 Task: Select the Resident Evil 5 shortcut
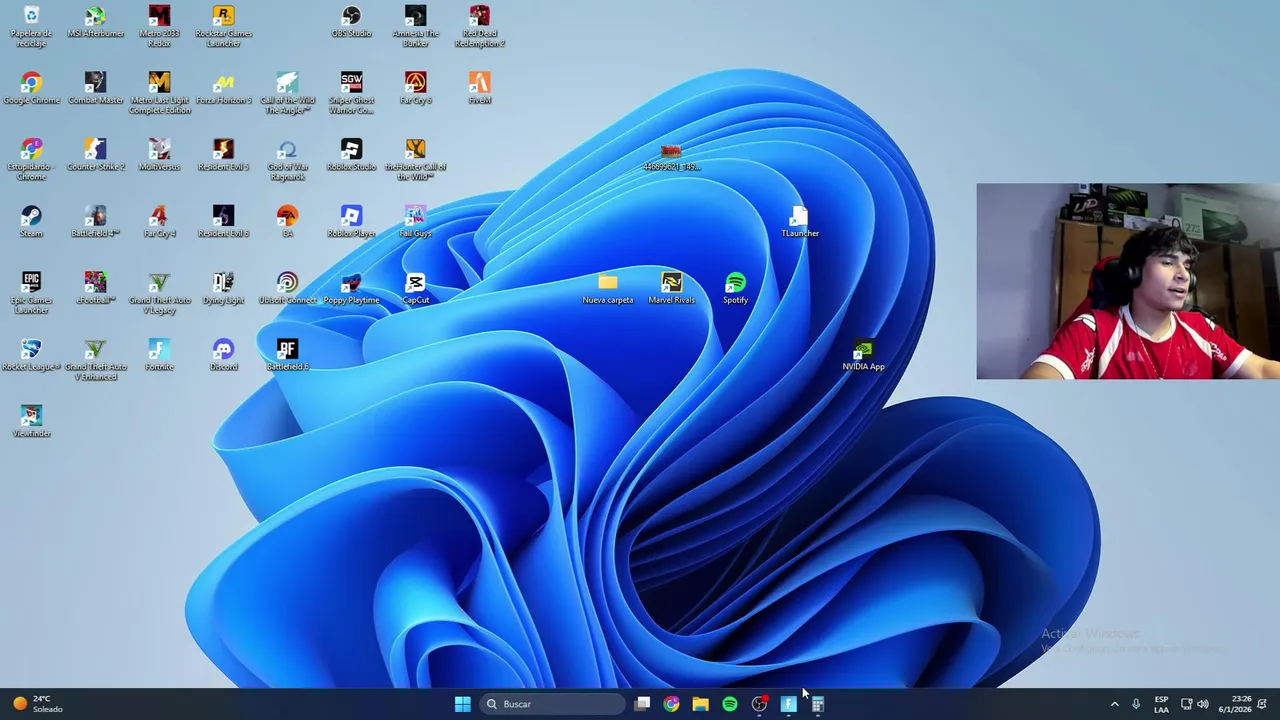click(224, 155)
